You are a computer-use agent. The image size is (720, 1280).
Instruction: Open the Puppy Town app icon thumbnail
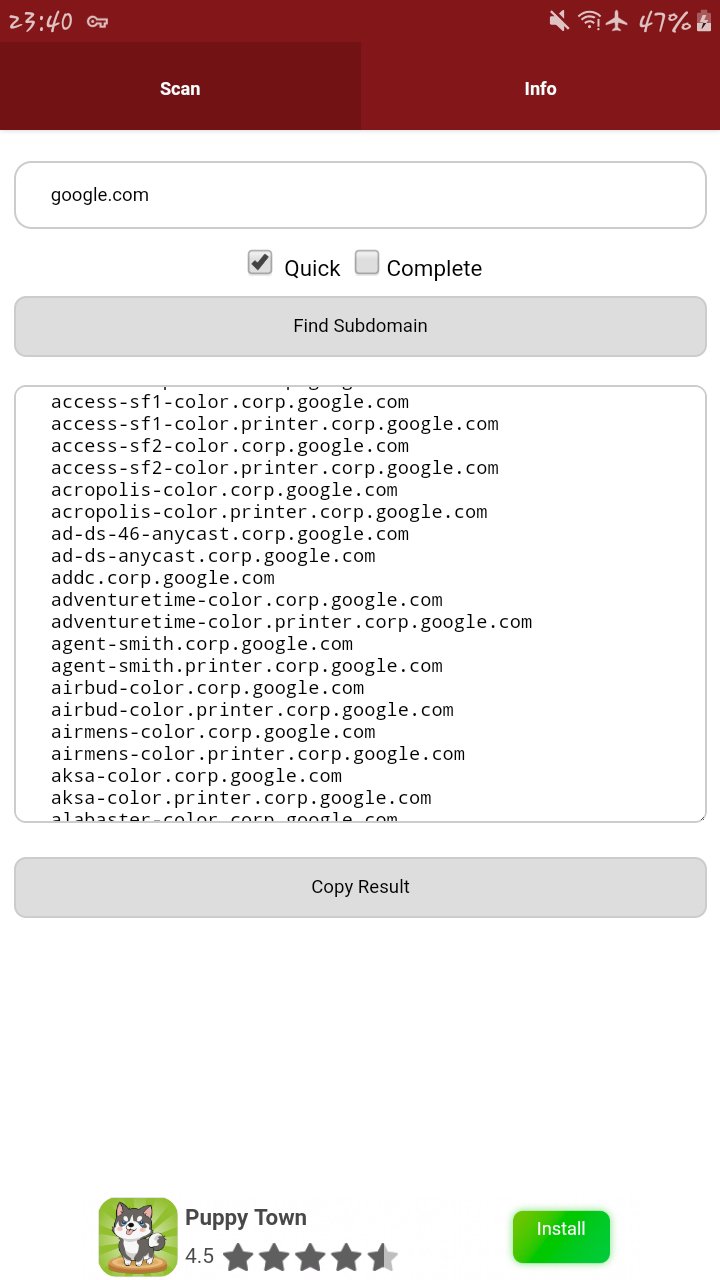click(137, 1236)
